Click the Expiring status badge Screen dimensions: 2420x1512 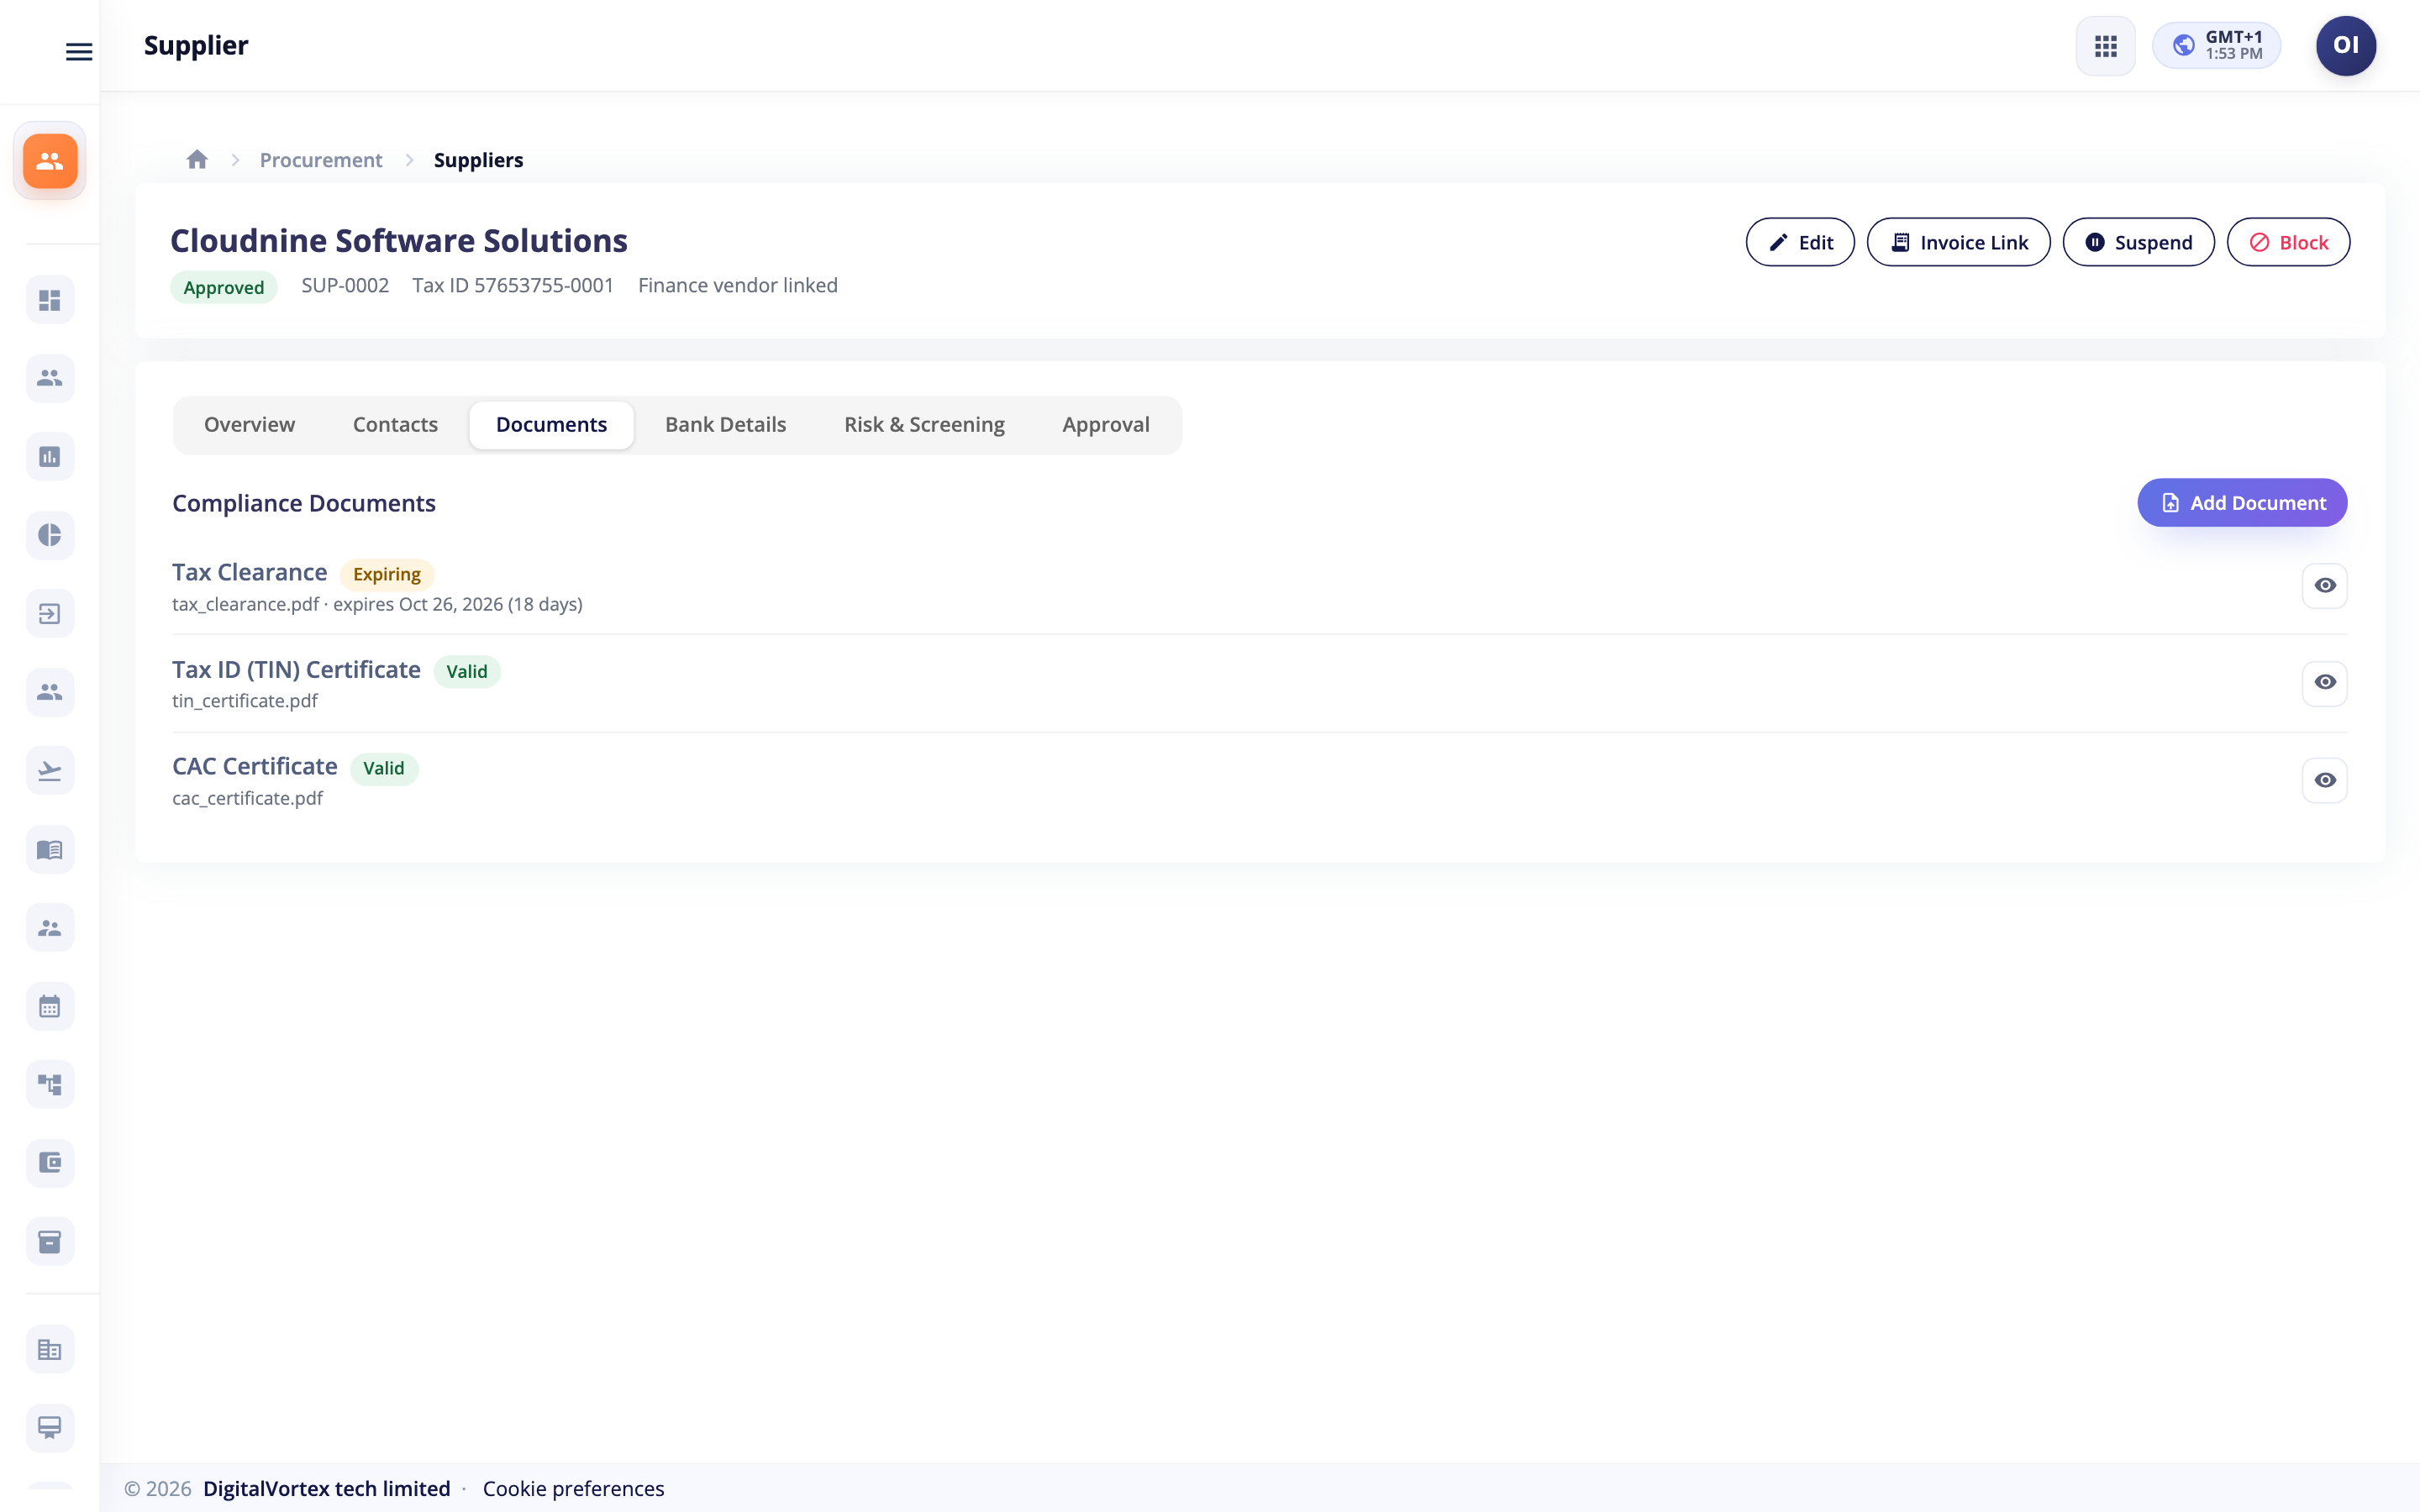pos(386,574)
